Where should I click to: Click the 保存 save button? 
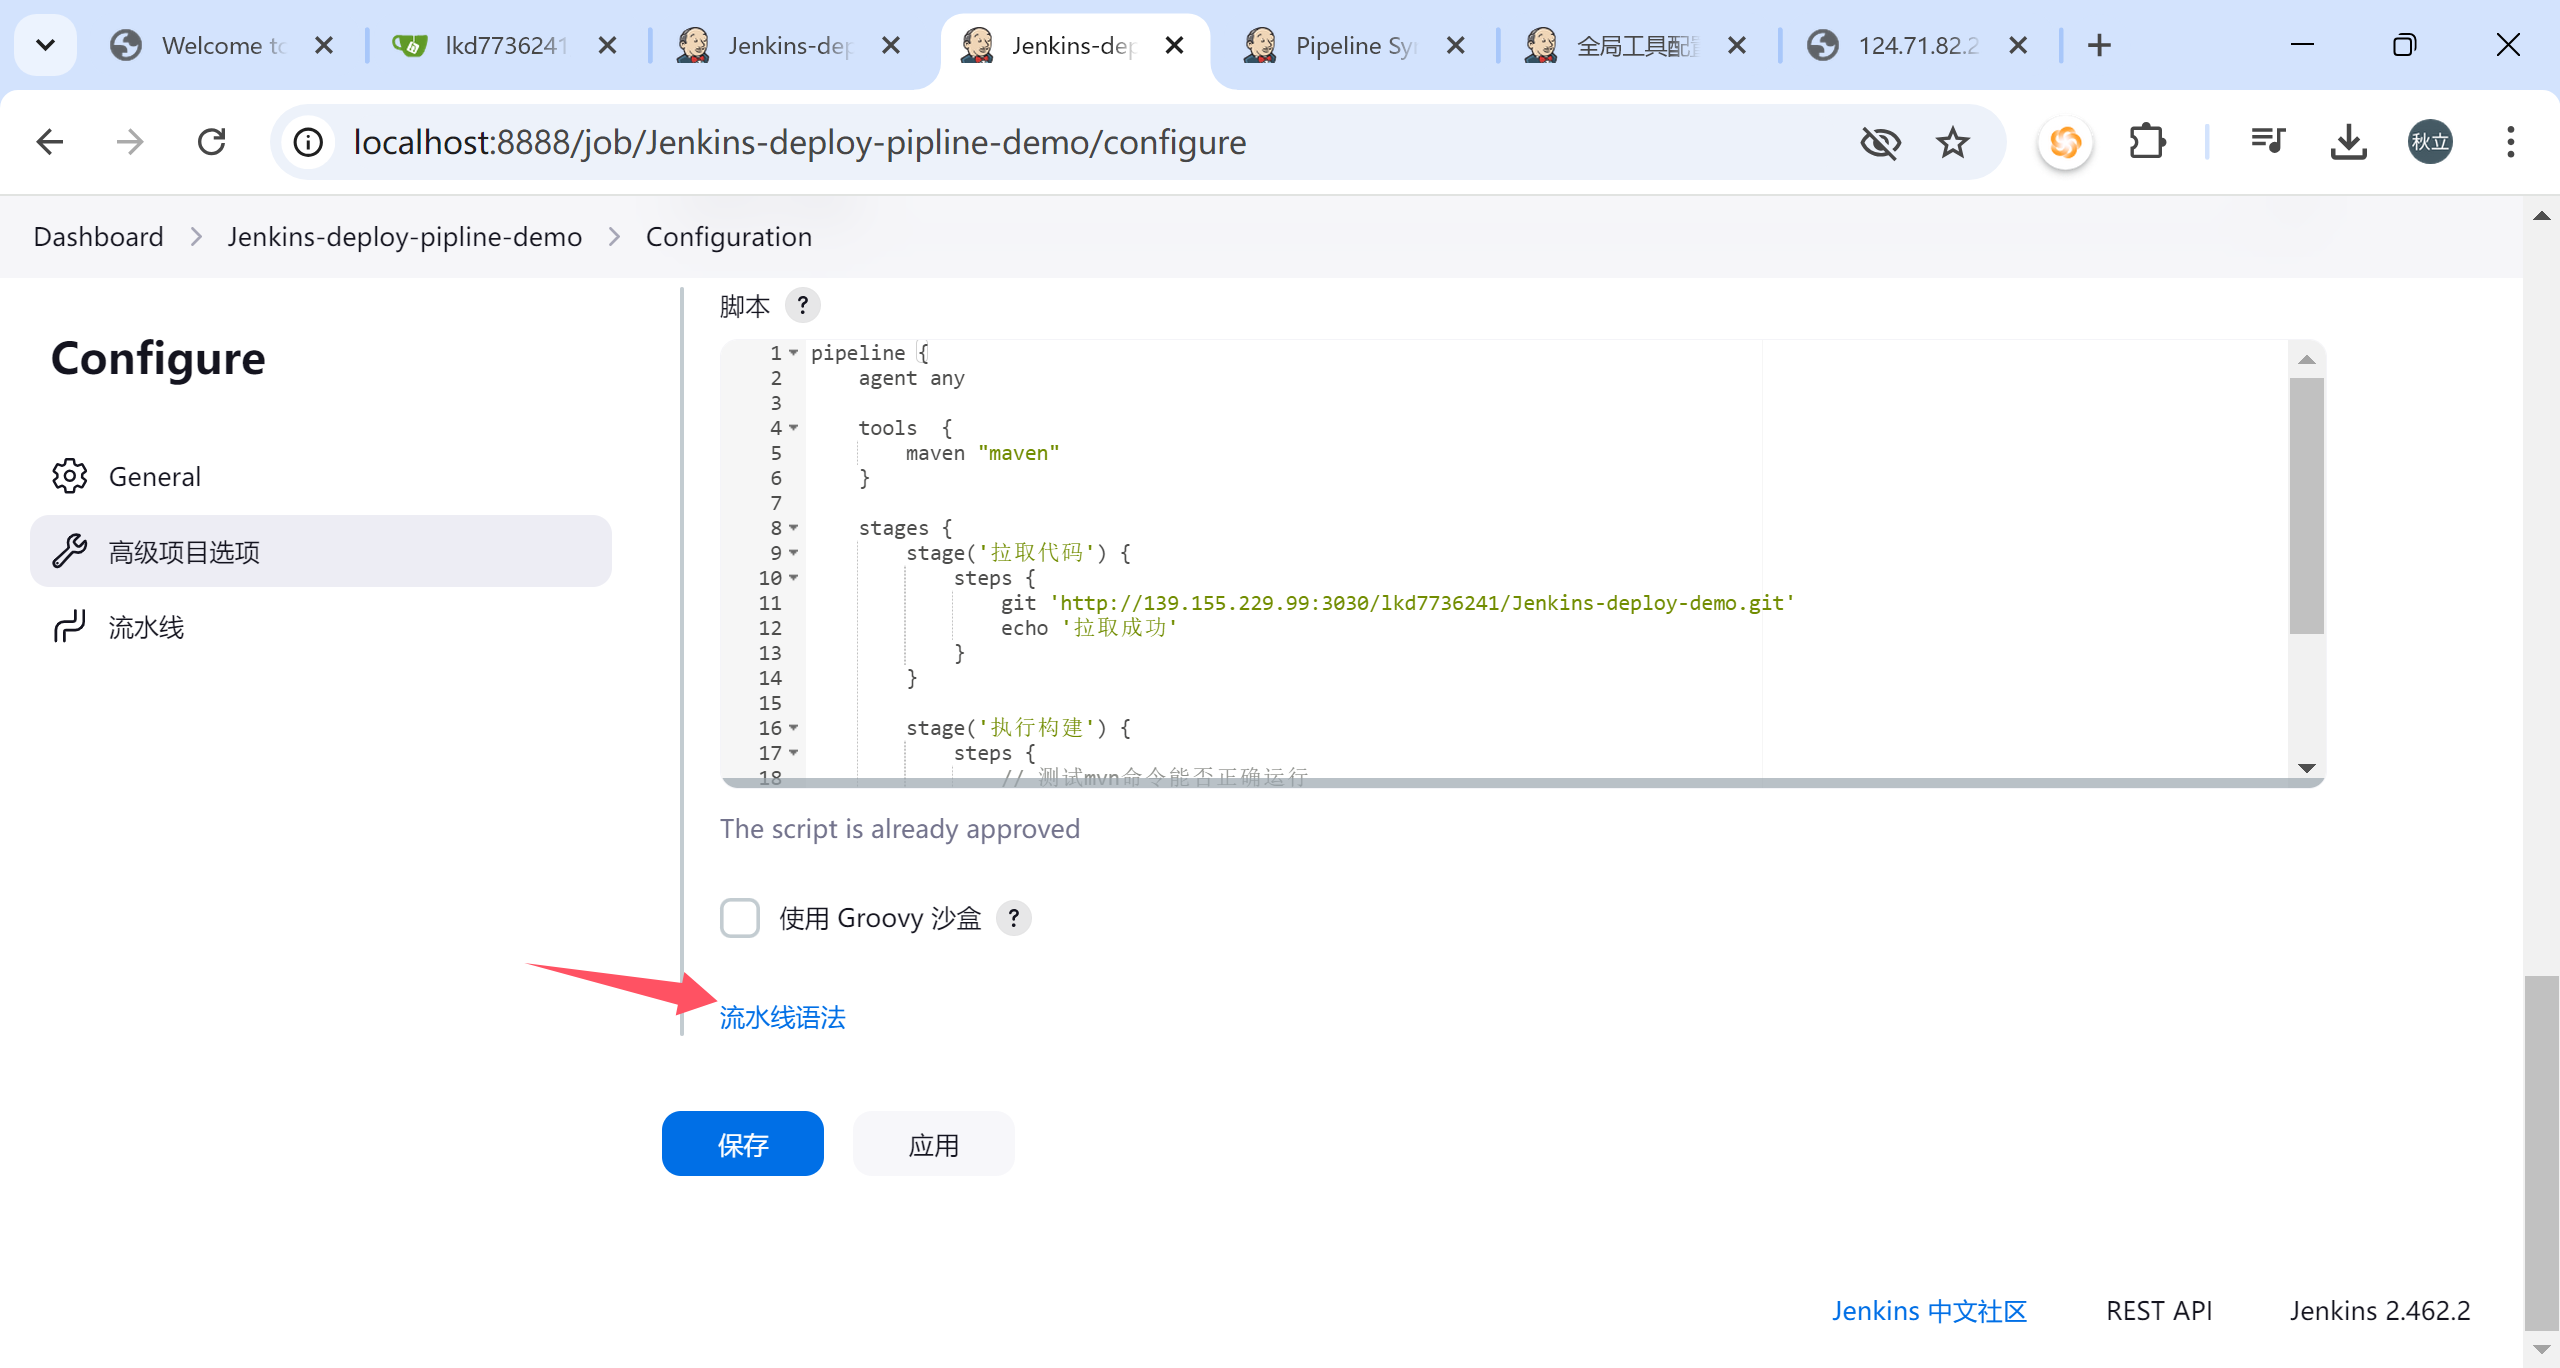click(742, 1144)
